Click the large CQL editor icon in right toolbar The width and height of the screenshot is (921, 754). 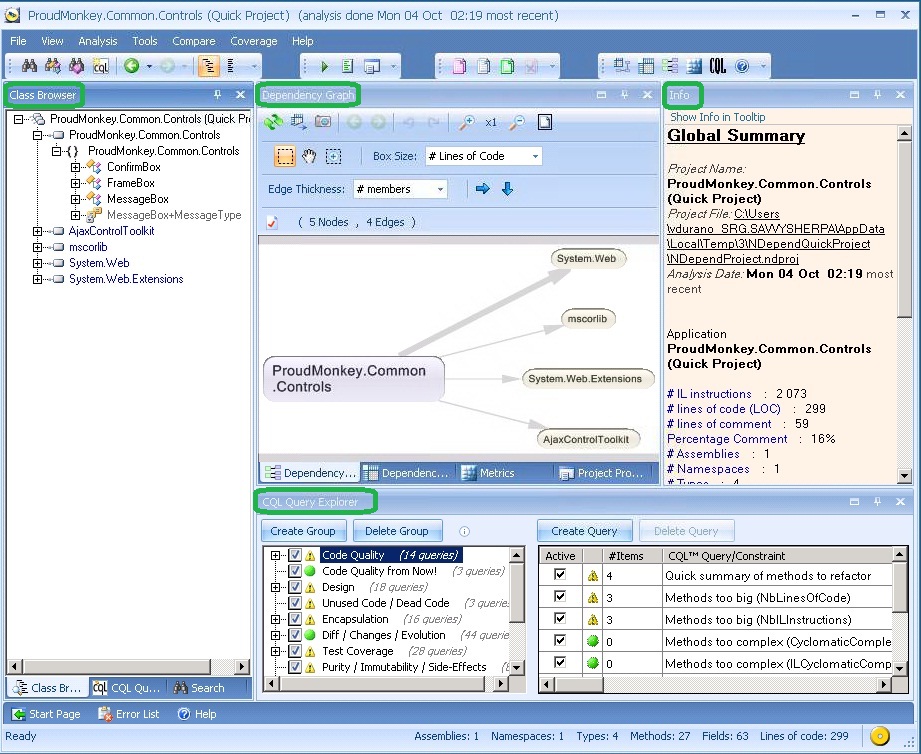point(717,66)
